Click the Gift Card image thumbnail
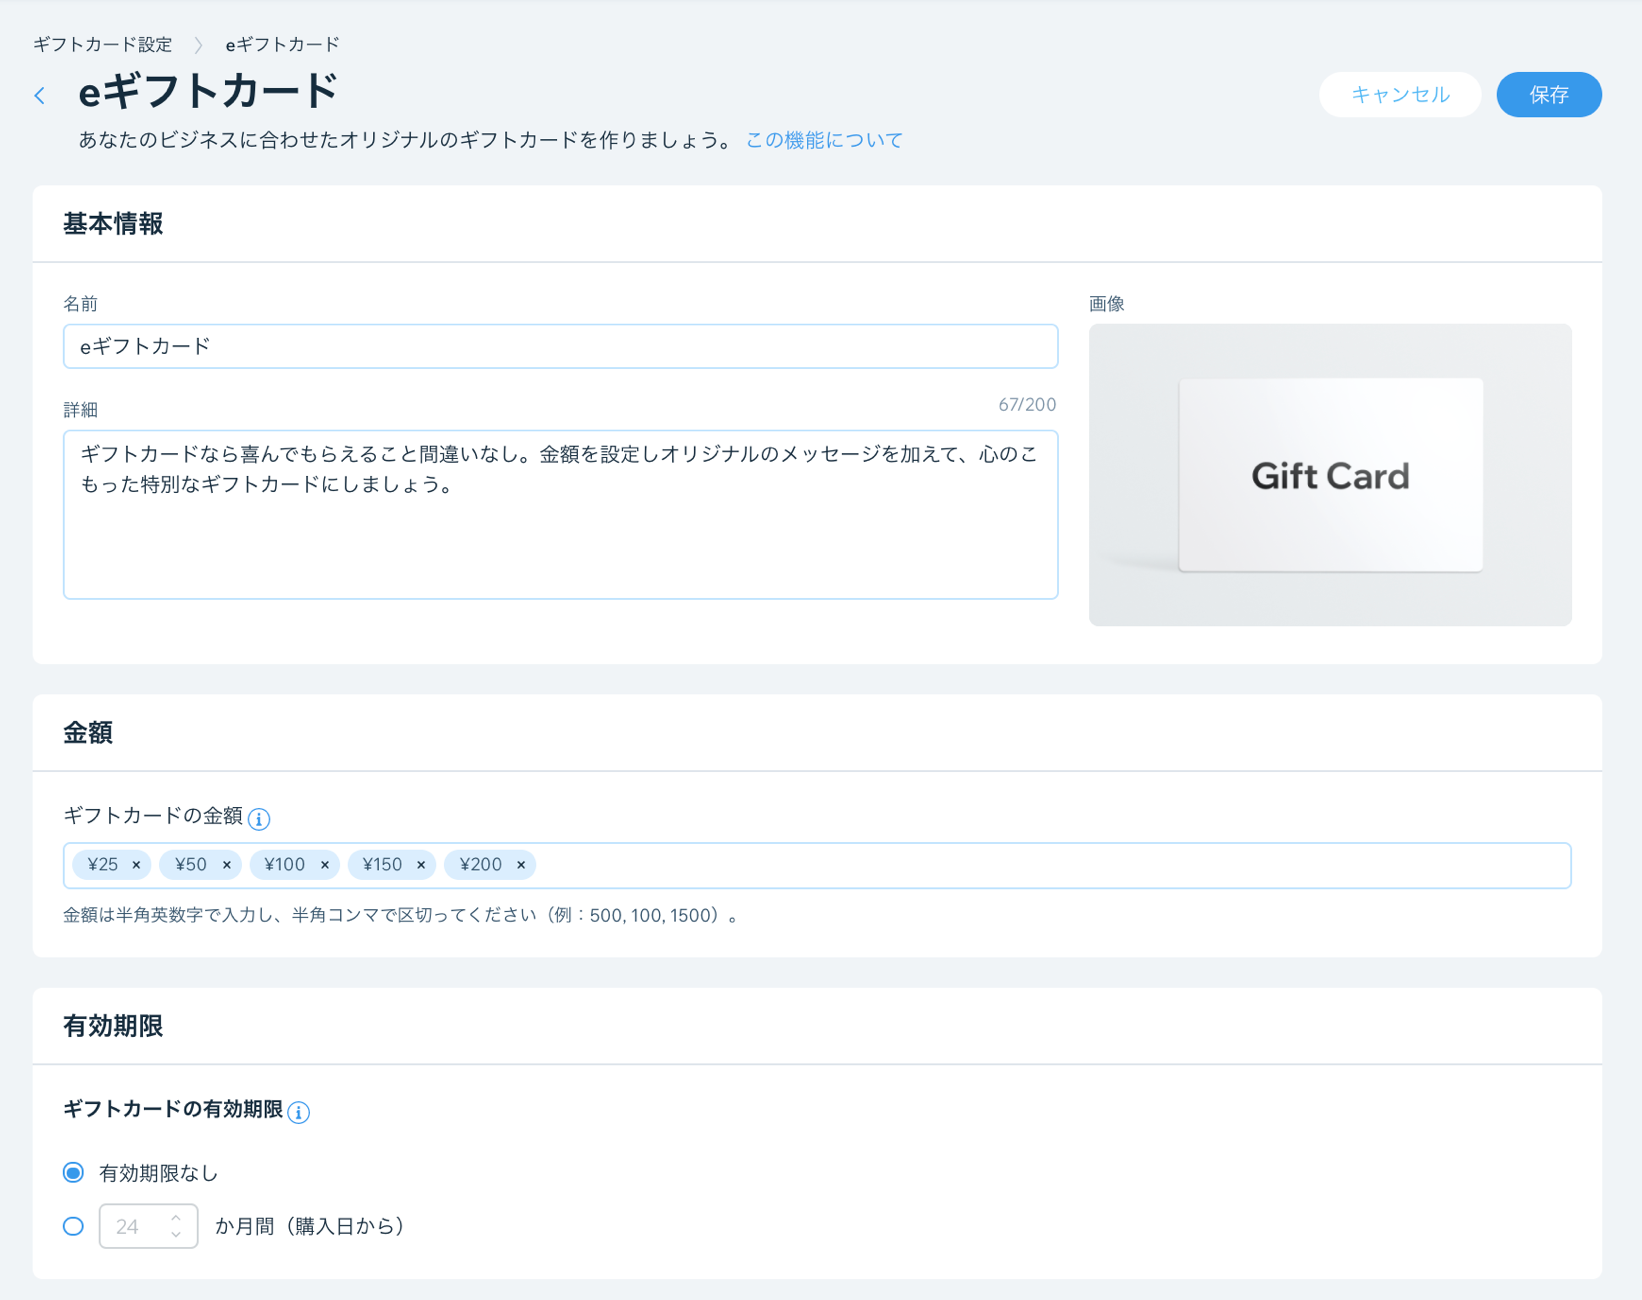Viewport: 1642px width, 1300px height. click(x=1329, y=475)
